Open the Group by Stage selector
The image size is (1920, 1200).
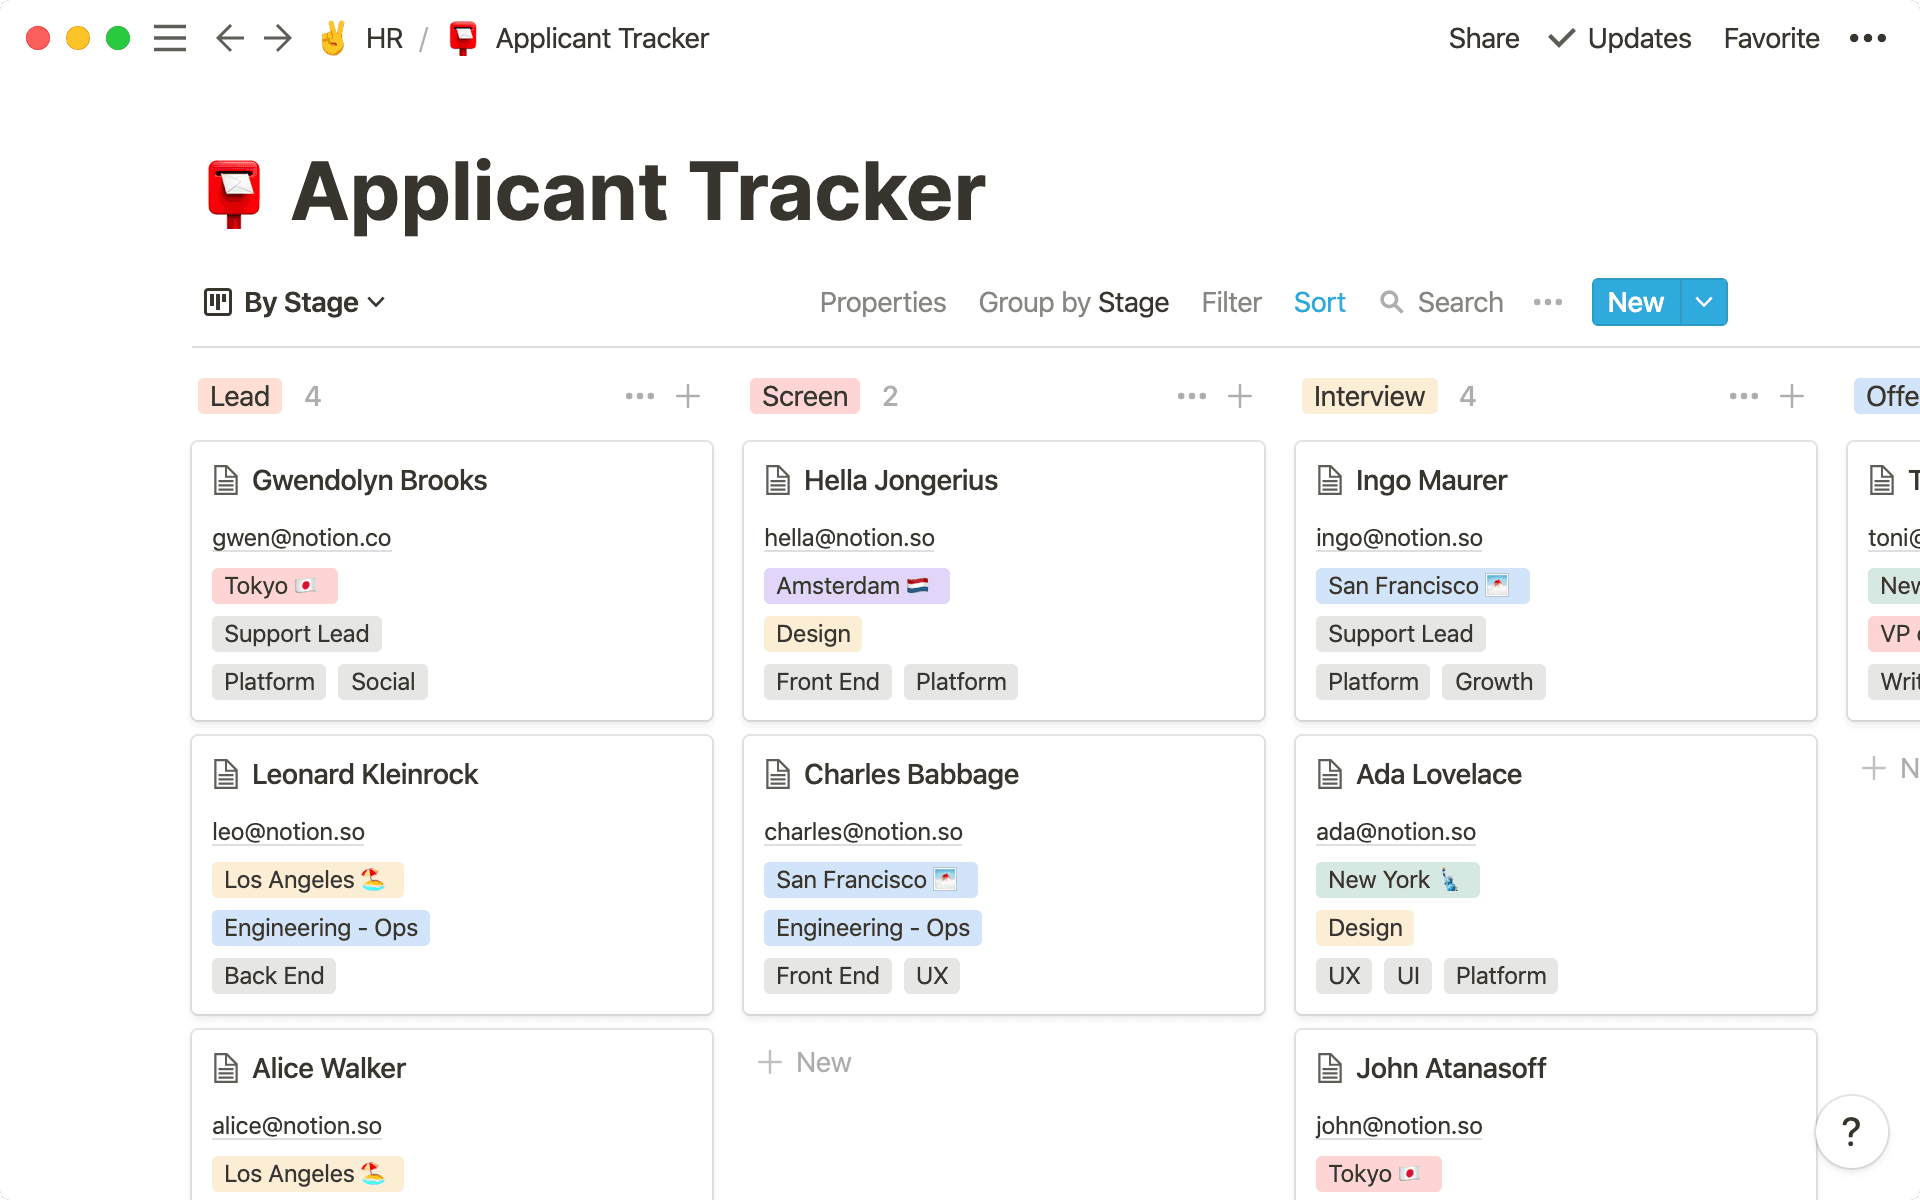[x=1073, y=302]
